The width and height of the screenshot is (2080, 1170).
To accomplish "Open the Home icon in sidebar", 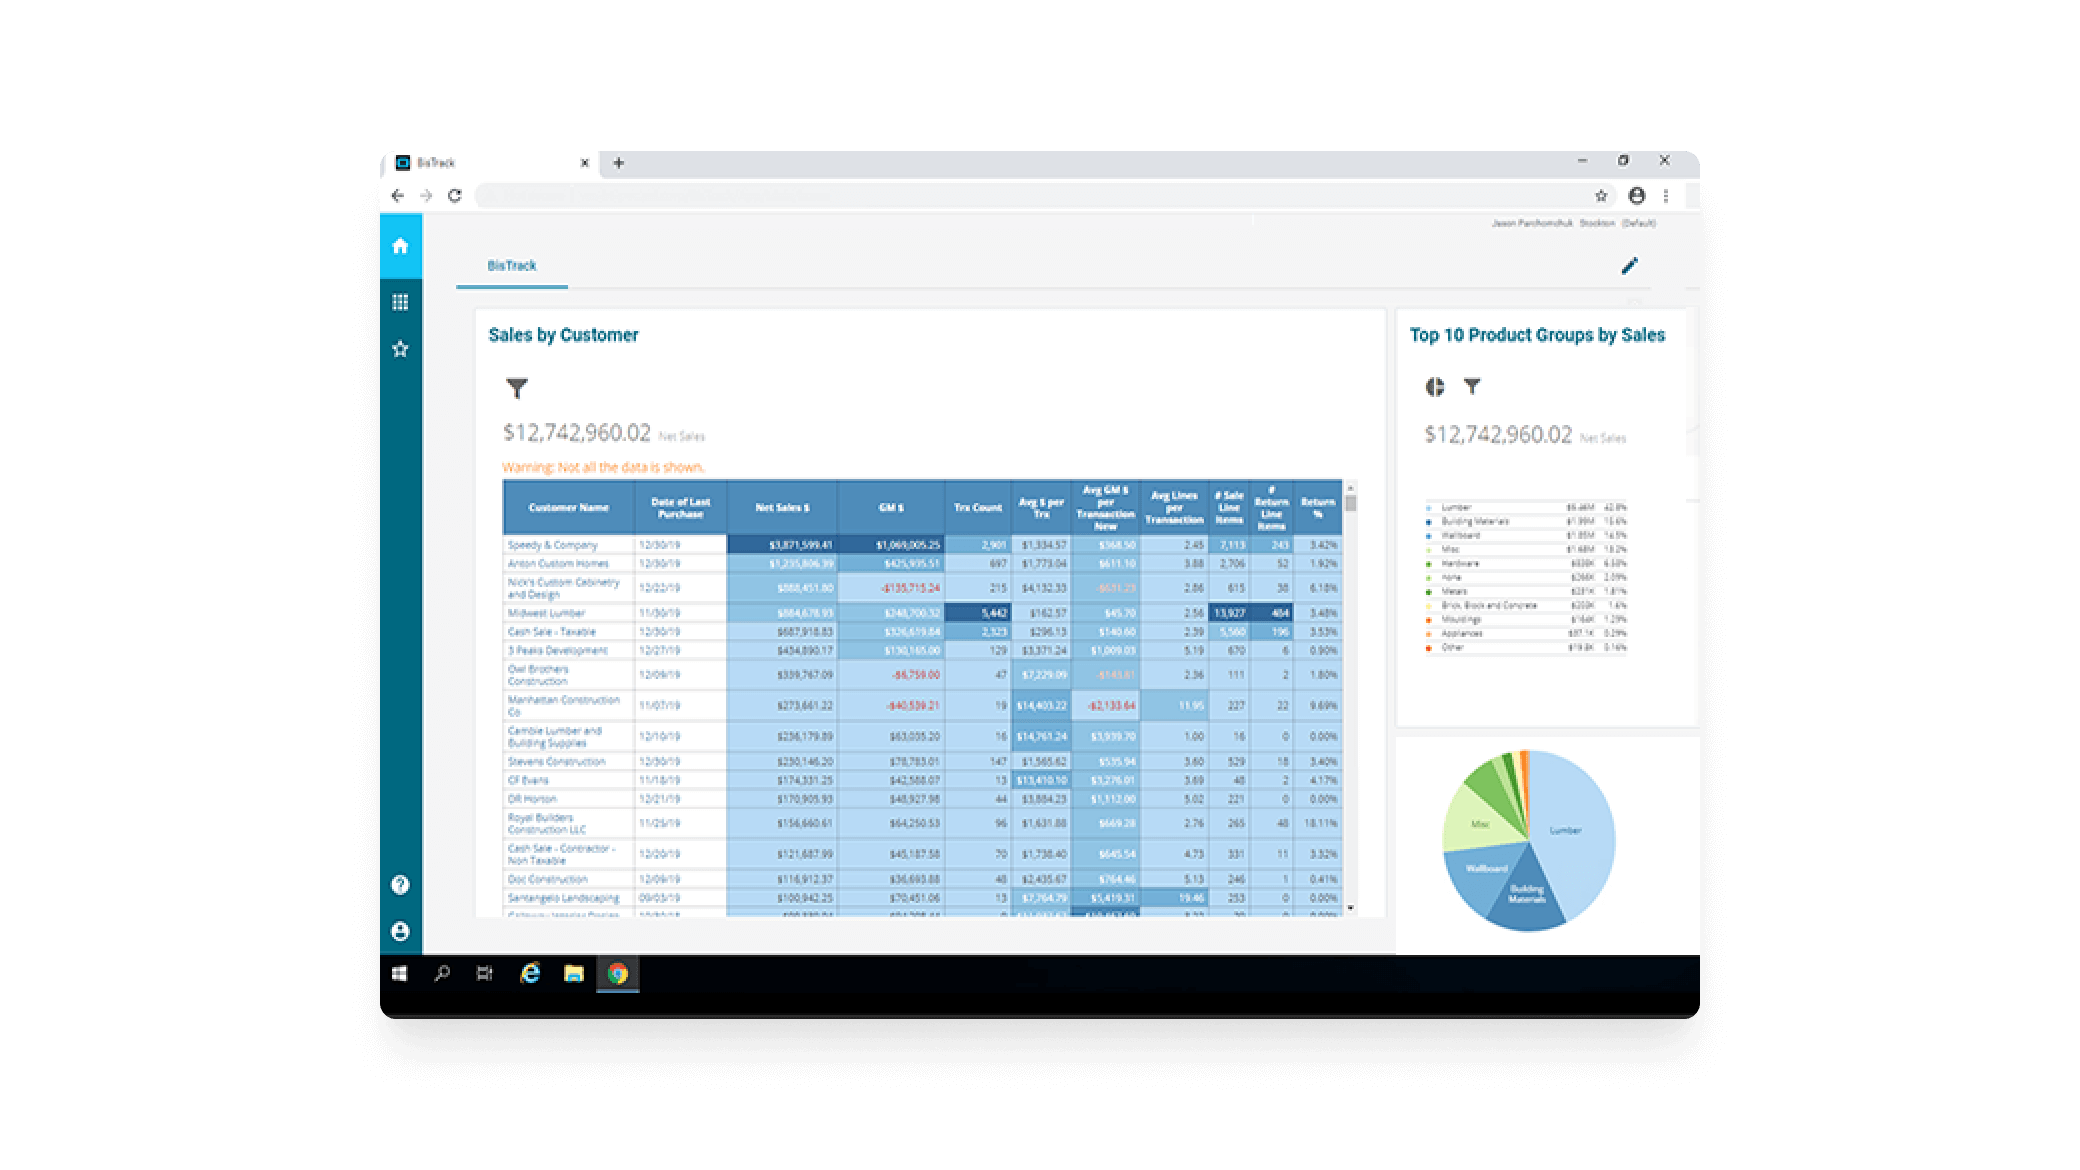I will click(400, 246).
